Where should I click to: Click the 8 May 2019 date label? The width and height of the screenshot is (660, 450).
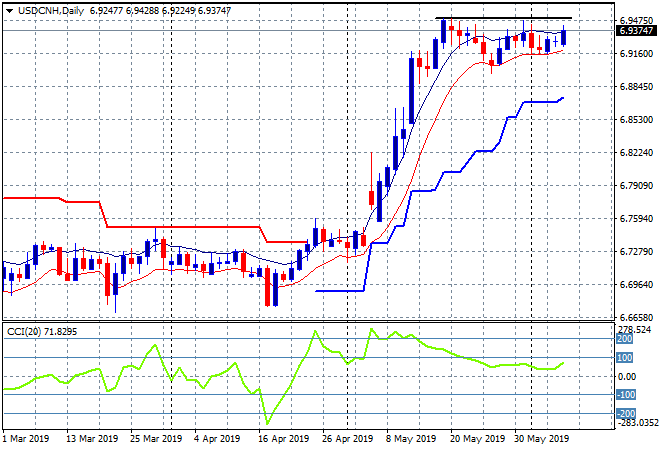pos(411,439)
